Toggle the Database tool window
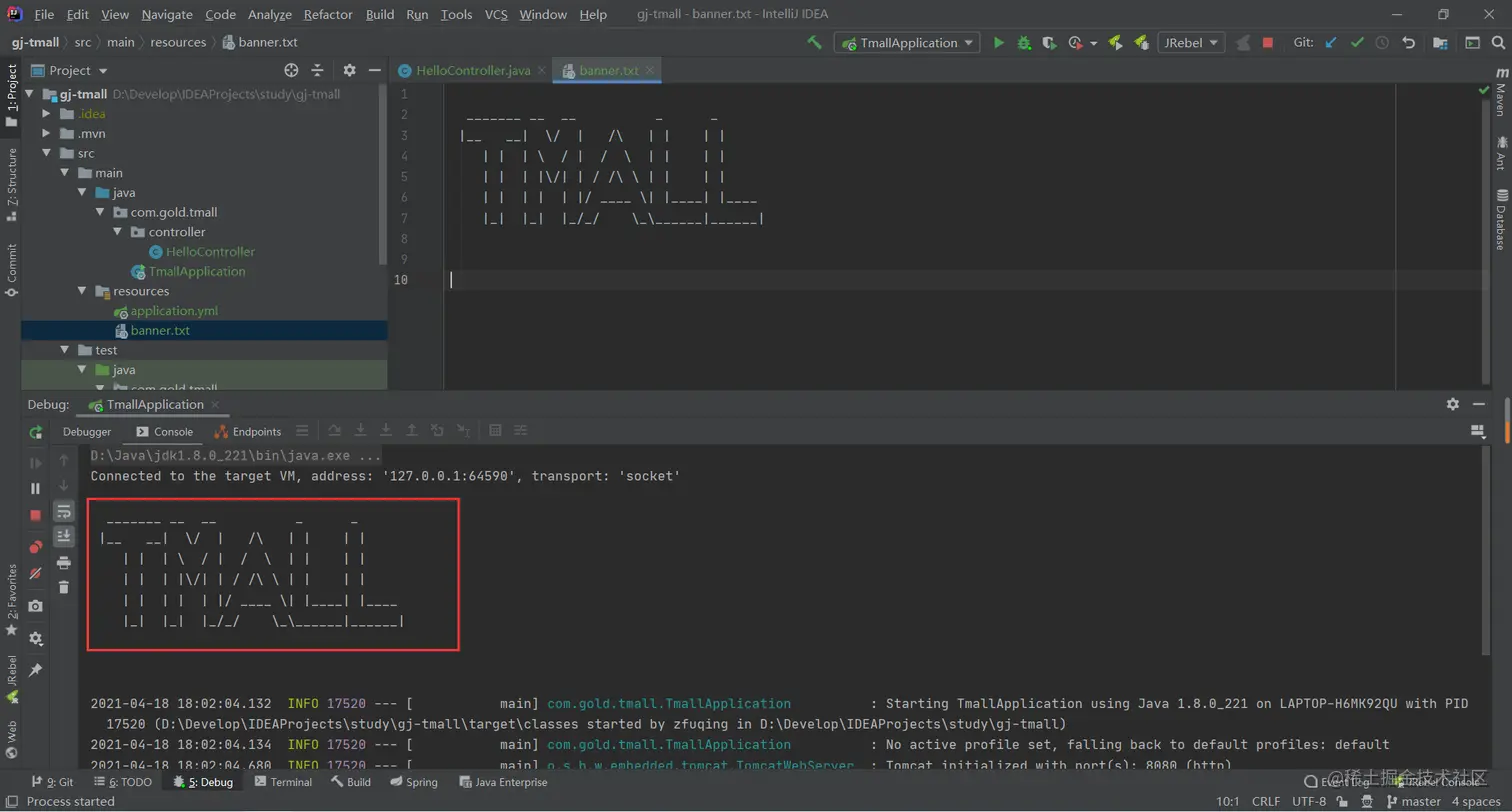This screenshot has width=1512, height=812. (x=1500, y=220)
